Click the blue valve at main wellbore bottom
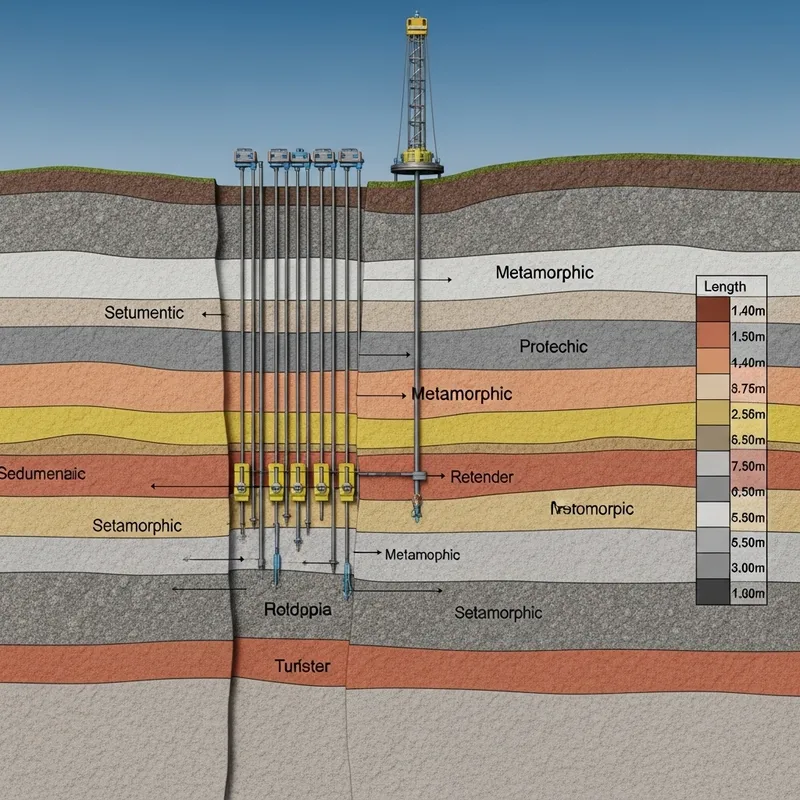Screen dimensions: 800x800 pyautogui.click(x=417, y=508)
